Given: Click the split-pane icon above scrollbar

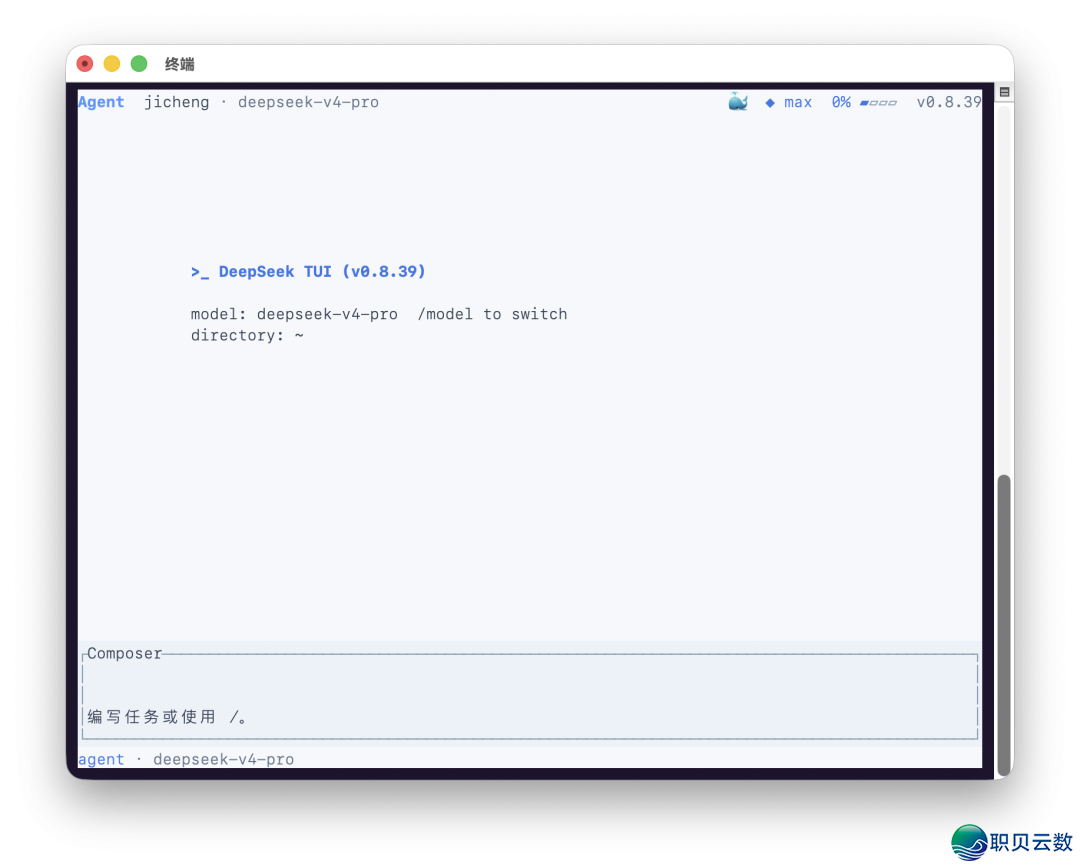Looking at the screenshot, I should point(1004,92).
